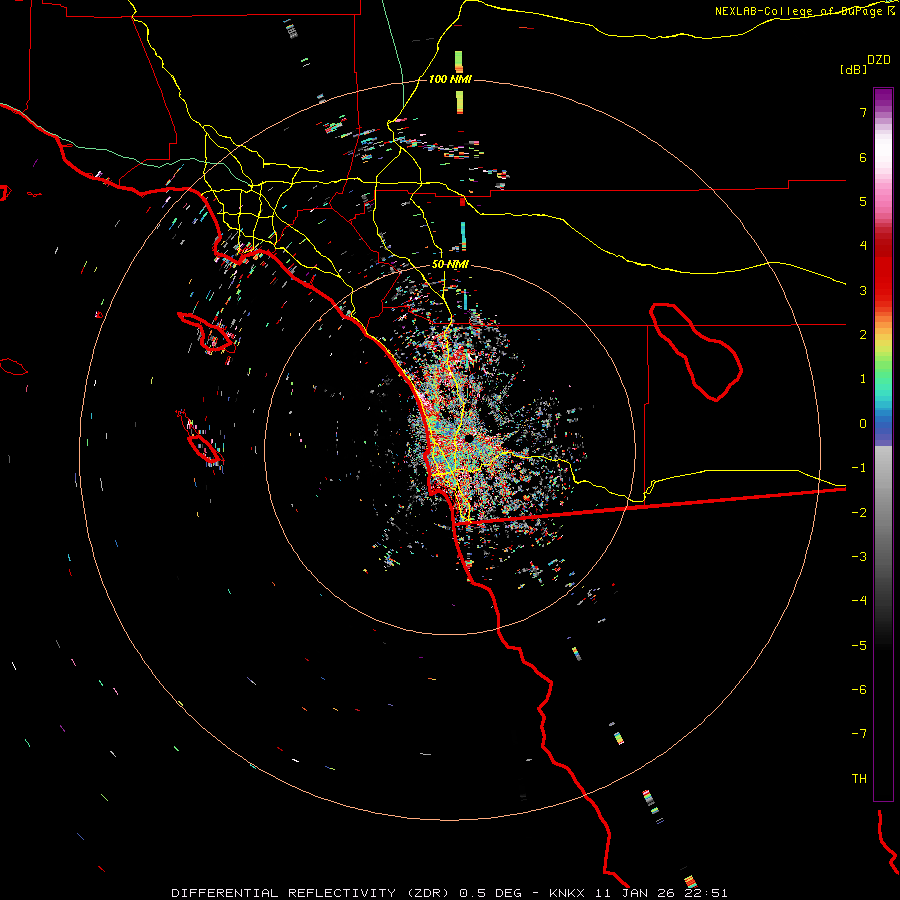Click the 5 value on color scale
The image size is (900, 900).
click(863, 201)
